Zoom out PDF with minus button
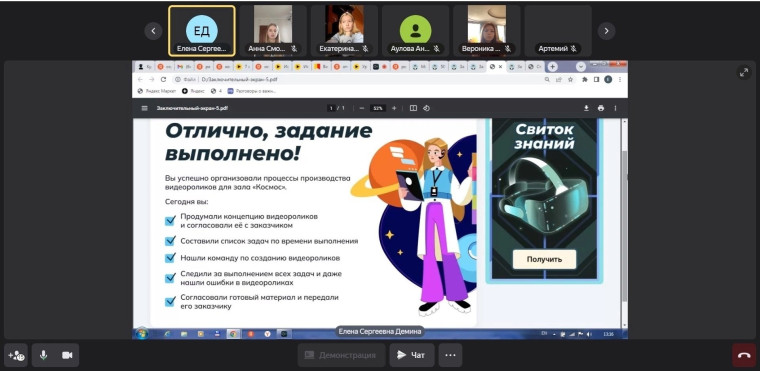This screenshot has width=760, height=371. click(362, 108)
